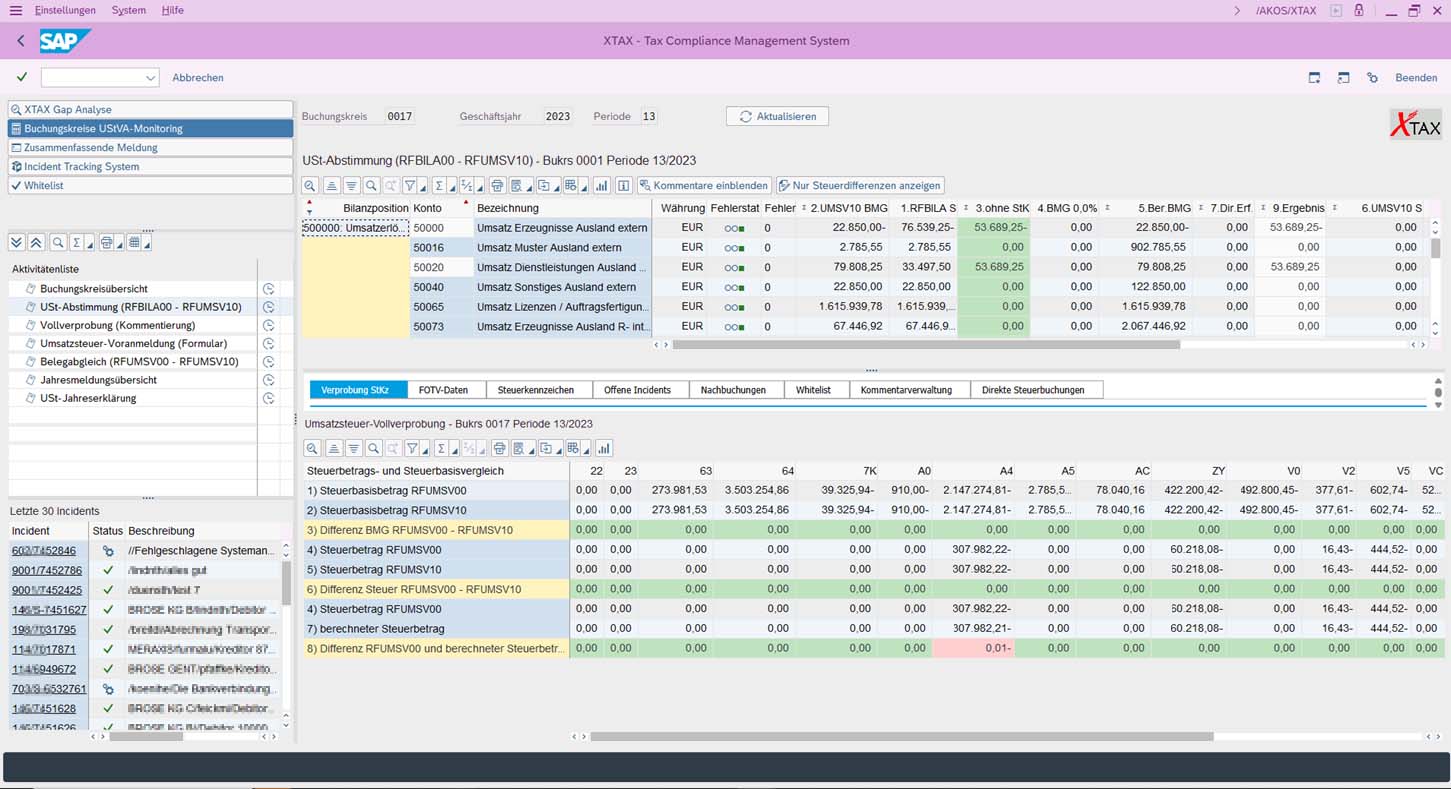Click the Filter funnel in Vollverprobung toolbar
The image size is (1451, 789).
pos(411,449)
